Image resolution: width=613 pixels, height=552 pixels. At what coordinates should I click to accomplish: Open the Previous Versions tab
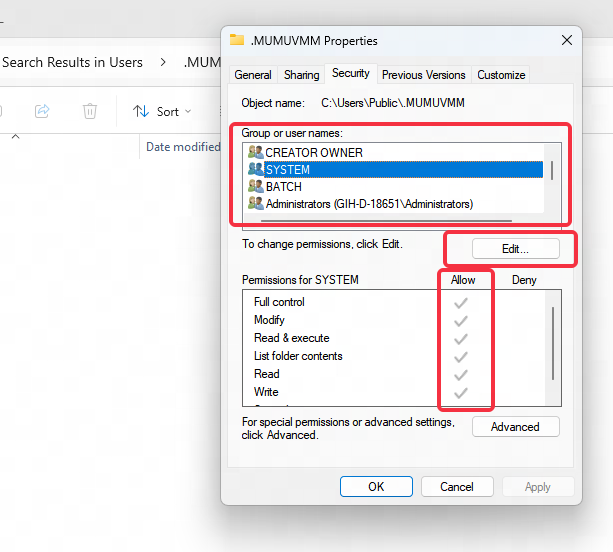(423, 75)
